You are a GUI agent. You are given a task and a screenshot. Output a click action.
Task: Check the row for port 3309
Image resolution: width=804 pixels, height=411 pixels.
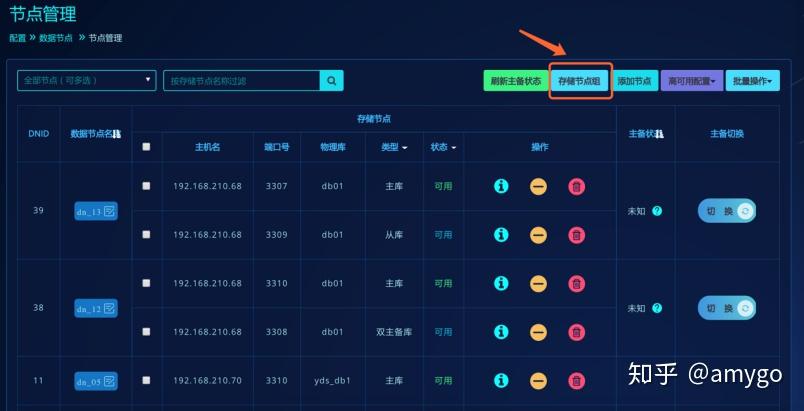click(147, 234)
